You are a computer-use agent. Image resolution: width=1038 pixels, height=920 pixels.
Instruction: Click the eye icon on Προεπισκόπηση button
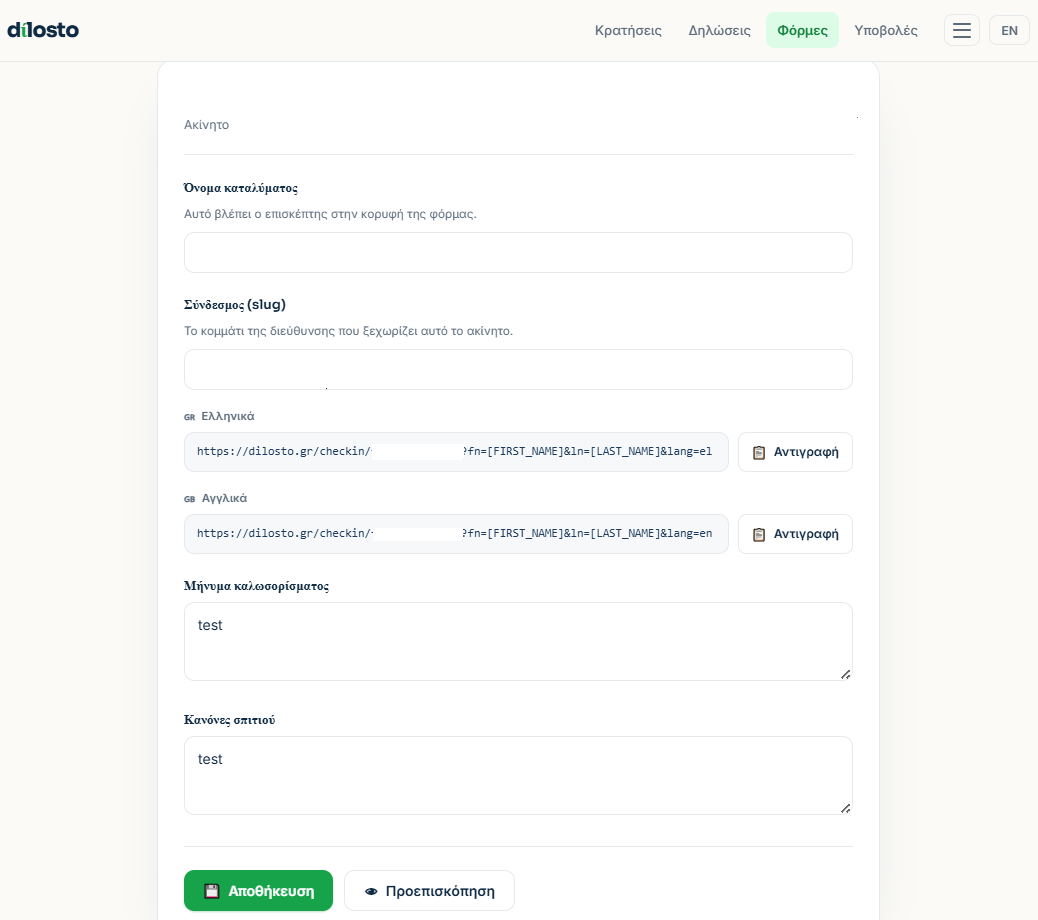tap(371, 892)
